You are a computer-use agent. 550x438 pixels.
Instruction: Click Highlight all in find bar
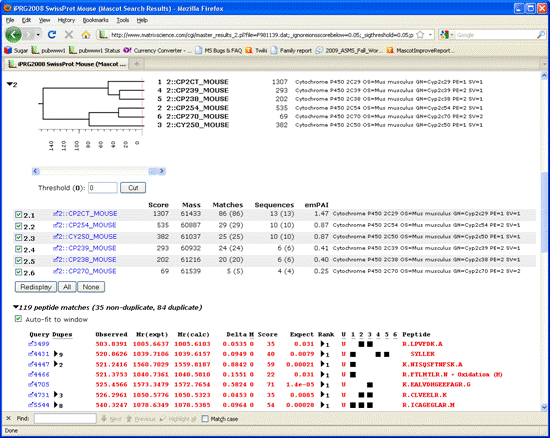[178, 419]
